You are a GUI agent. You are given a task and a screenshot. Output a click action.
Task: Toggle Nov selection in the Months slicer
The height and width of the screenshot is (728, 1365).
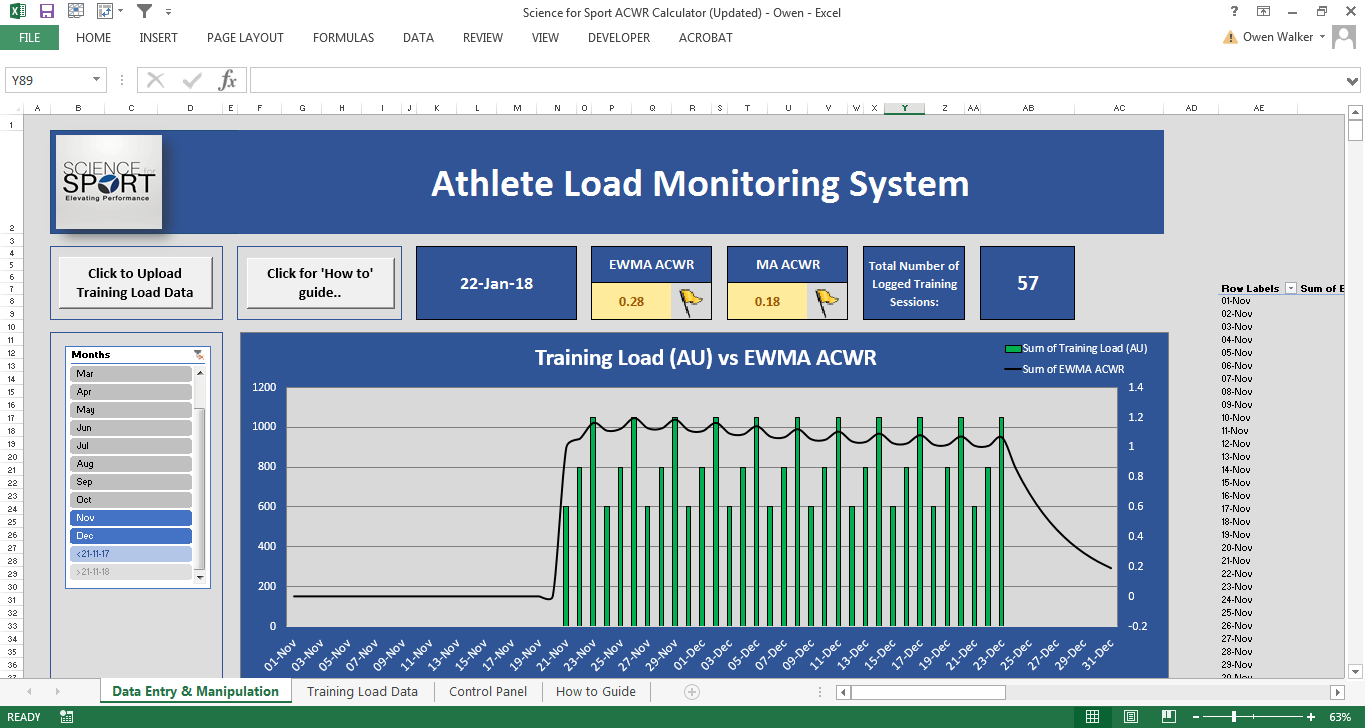pos(130,517)
